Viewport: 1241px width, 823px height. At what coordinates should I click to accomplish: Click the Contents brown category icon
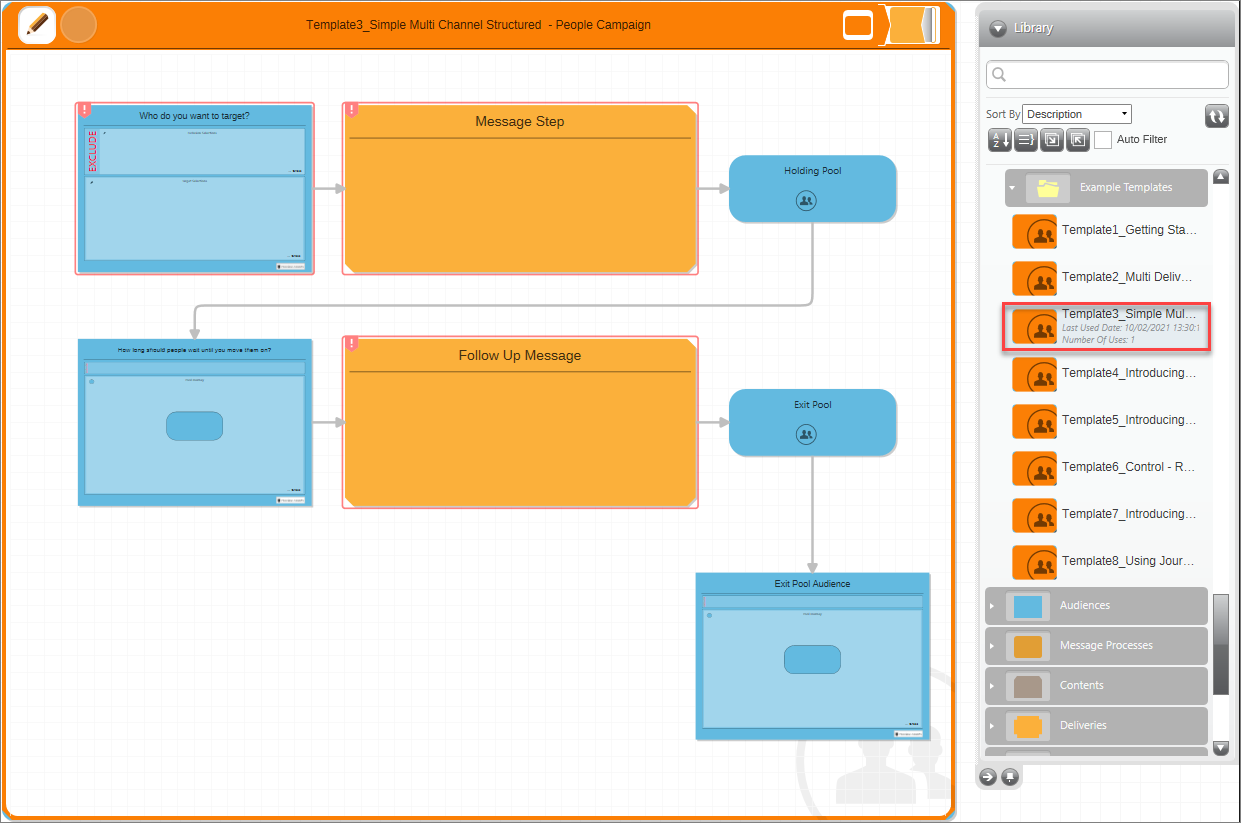1028,686
